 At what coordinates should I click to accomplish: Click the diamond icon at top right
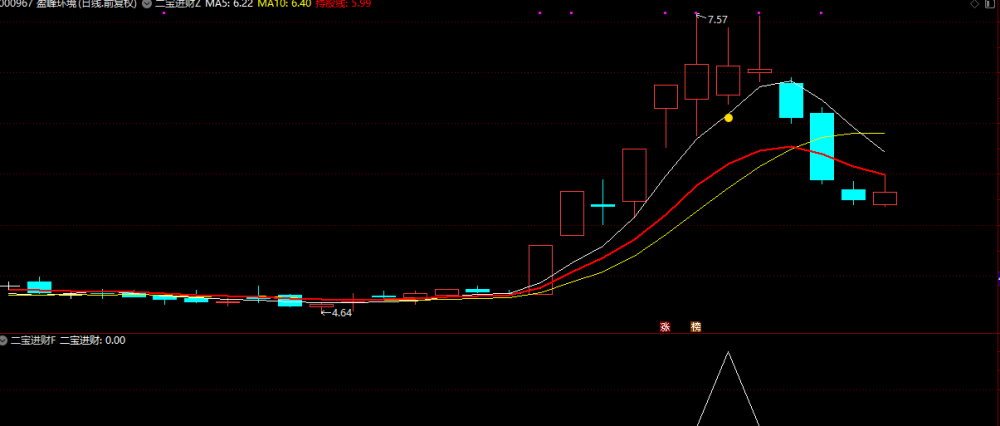[974, 4]
